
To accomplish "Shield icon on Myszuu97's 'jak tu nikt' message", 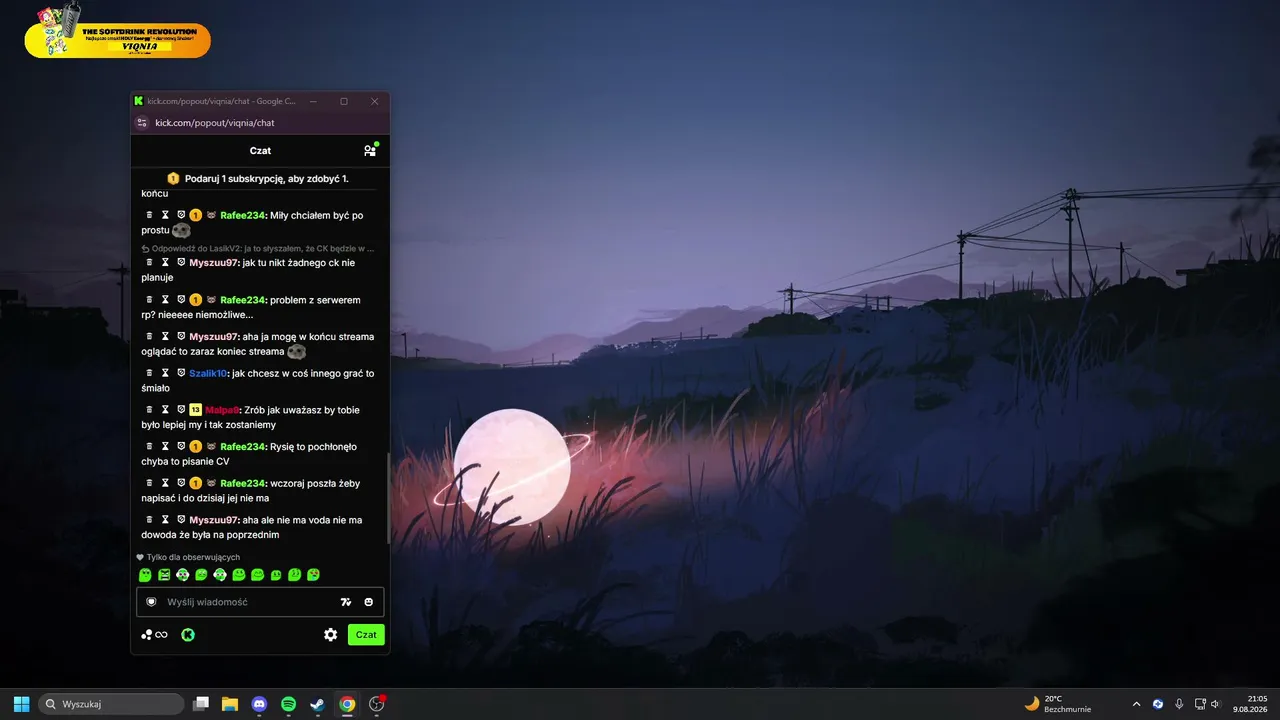I will click(x=181, y=262).
